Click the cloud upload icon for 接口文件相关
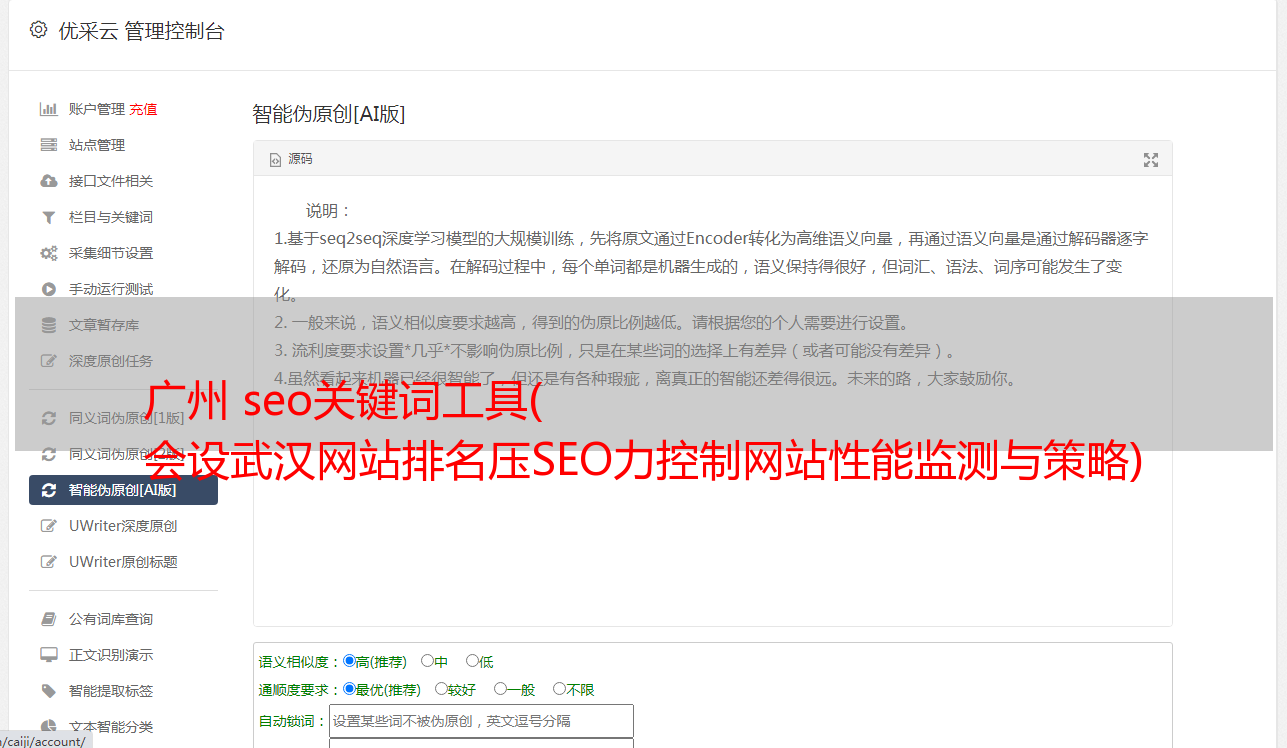Viewport: 1287px width, 748px height. 48,181
